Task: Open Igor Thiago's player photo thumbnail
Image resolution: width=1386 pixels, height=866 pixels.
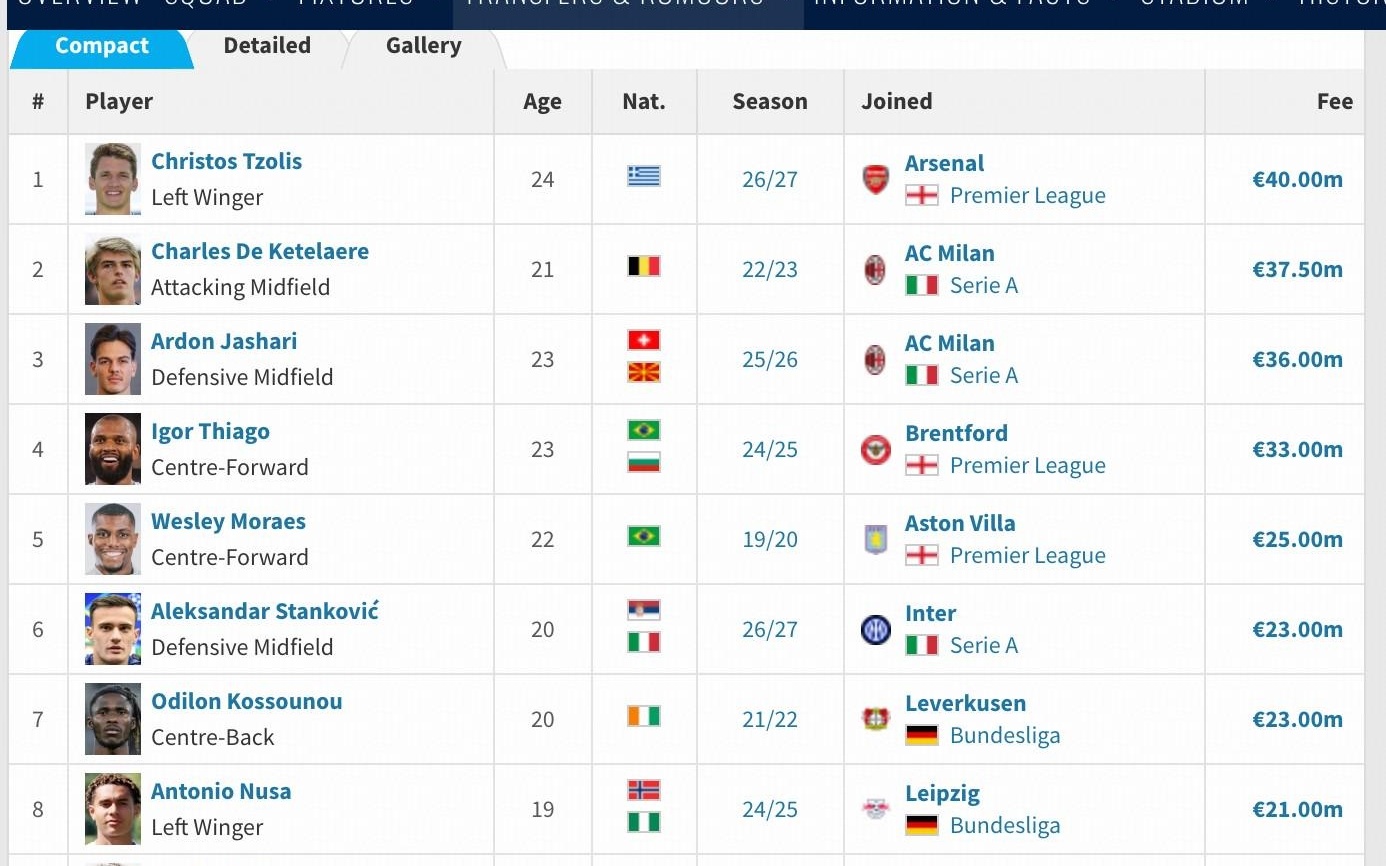Action: click(x=112, y=449)
